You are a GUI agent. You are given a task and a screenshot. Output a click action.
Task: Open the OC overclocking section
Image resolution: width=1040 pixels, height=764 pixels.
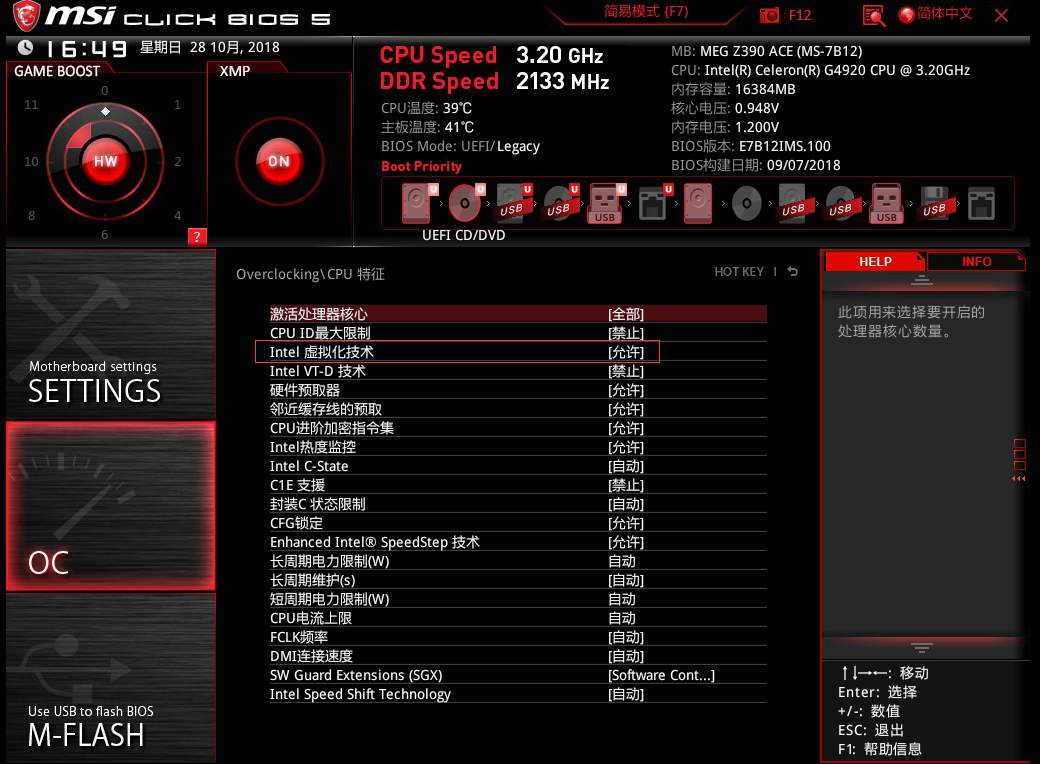pyautogui.click(x=111, y=506)
